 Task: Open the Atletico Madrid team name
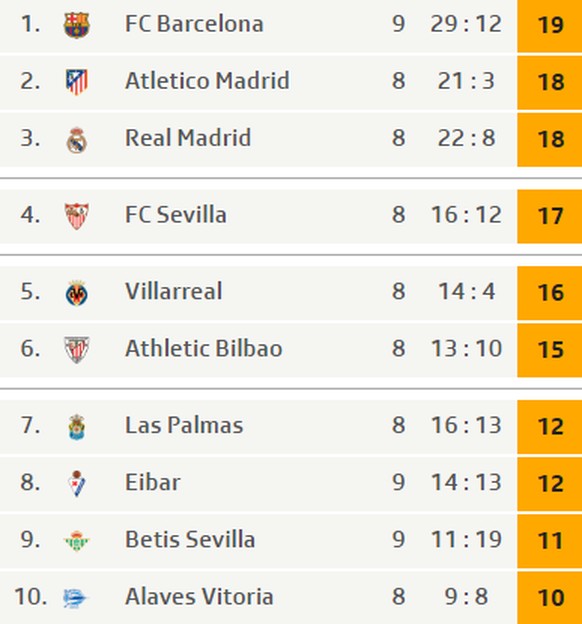coord(207,81)
